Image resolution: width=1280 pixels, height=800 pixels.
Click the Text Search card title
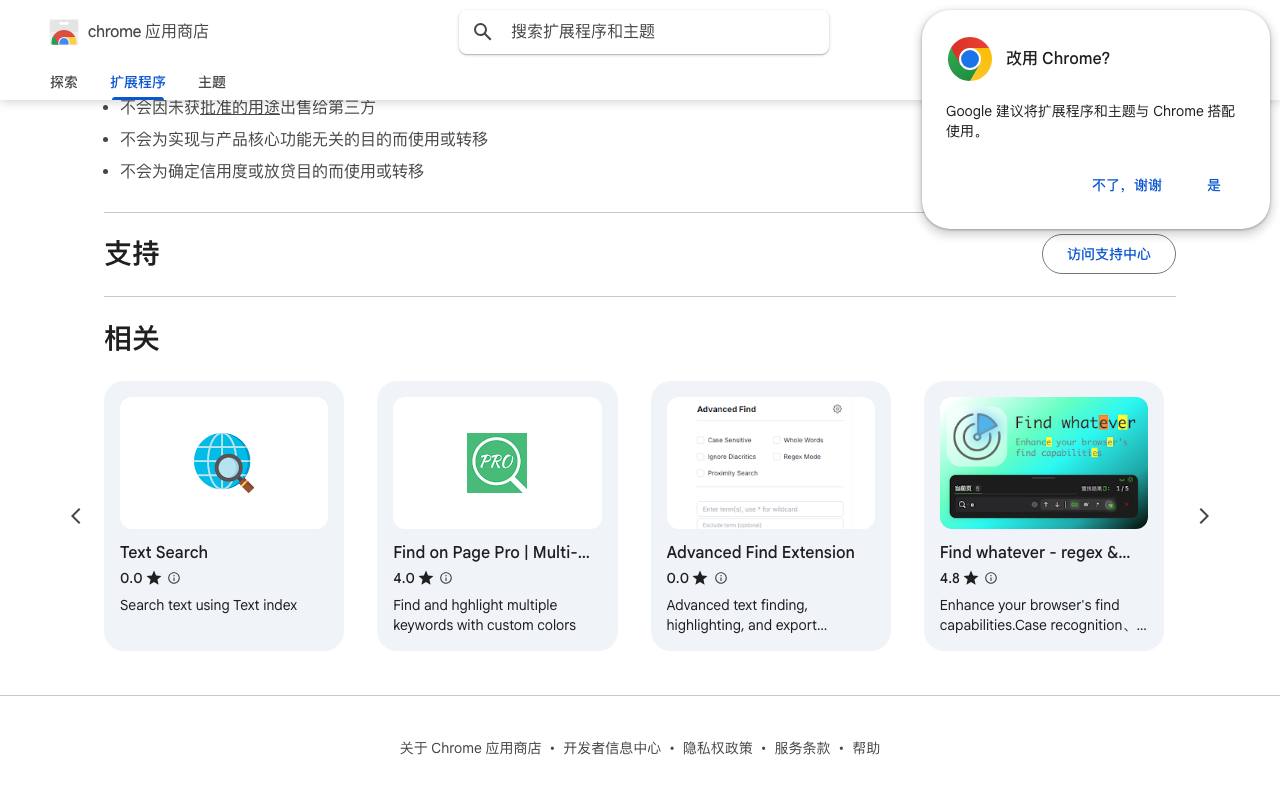coord(164,552)
